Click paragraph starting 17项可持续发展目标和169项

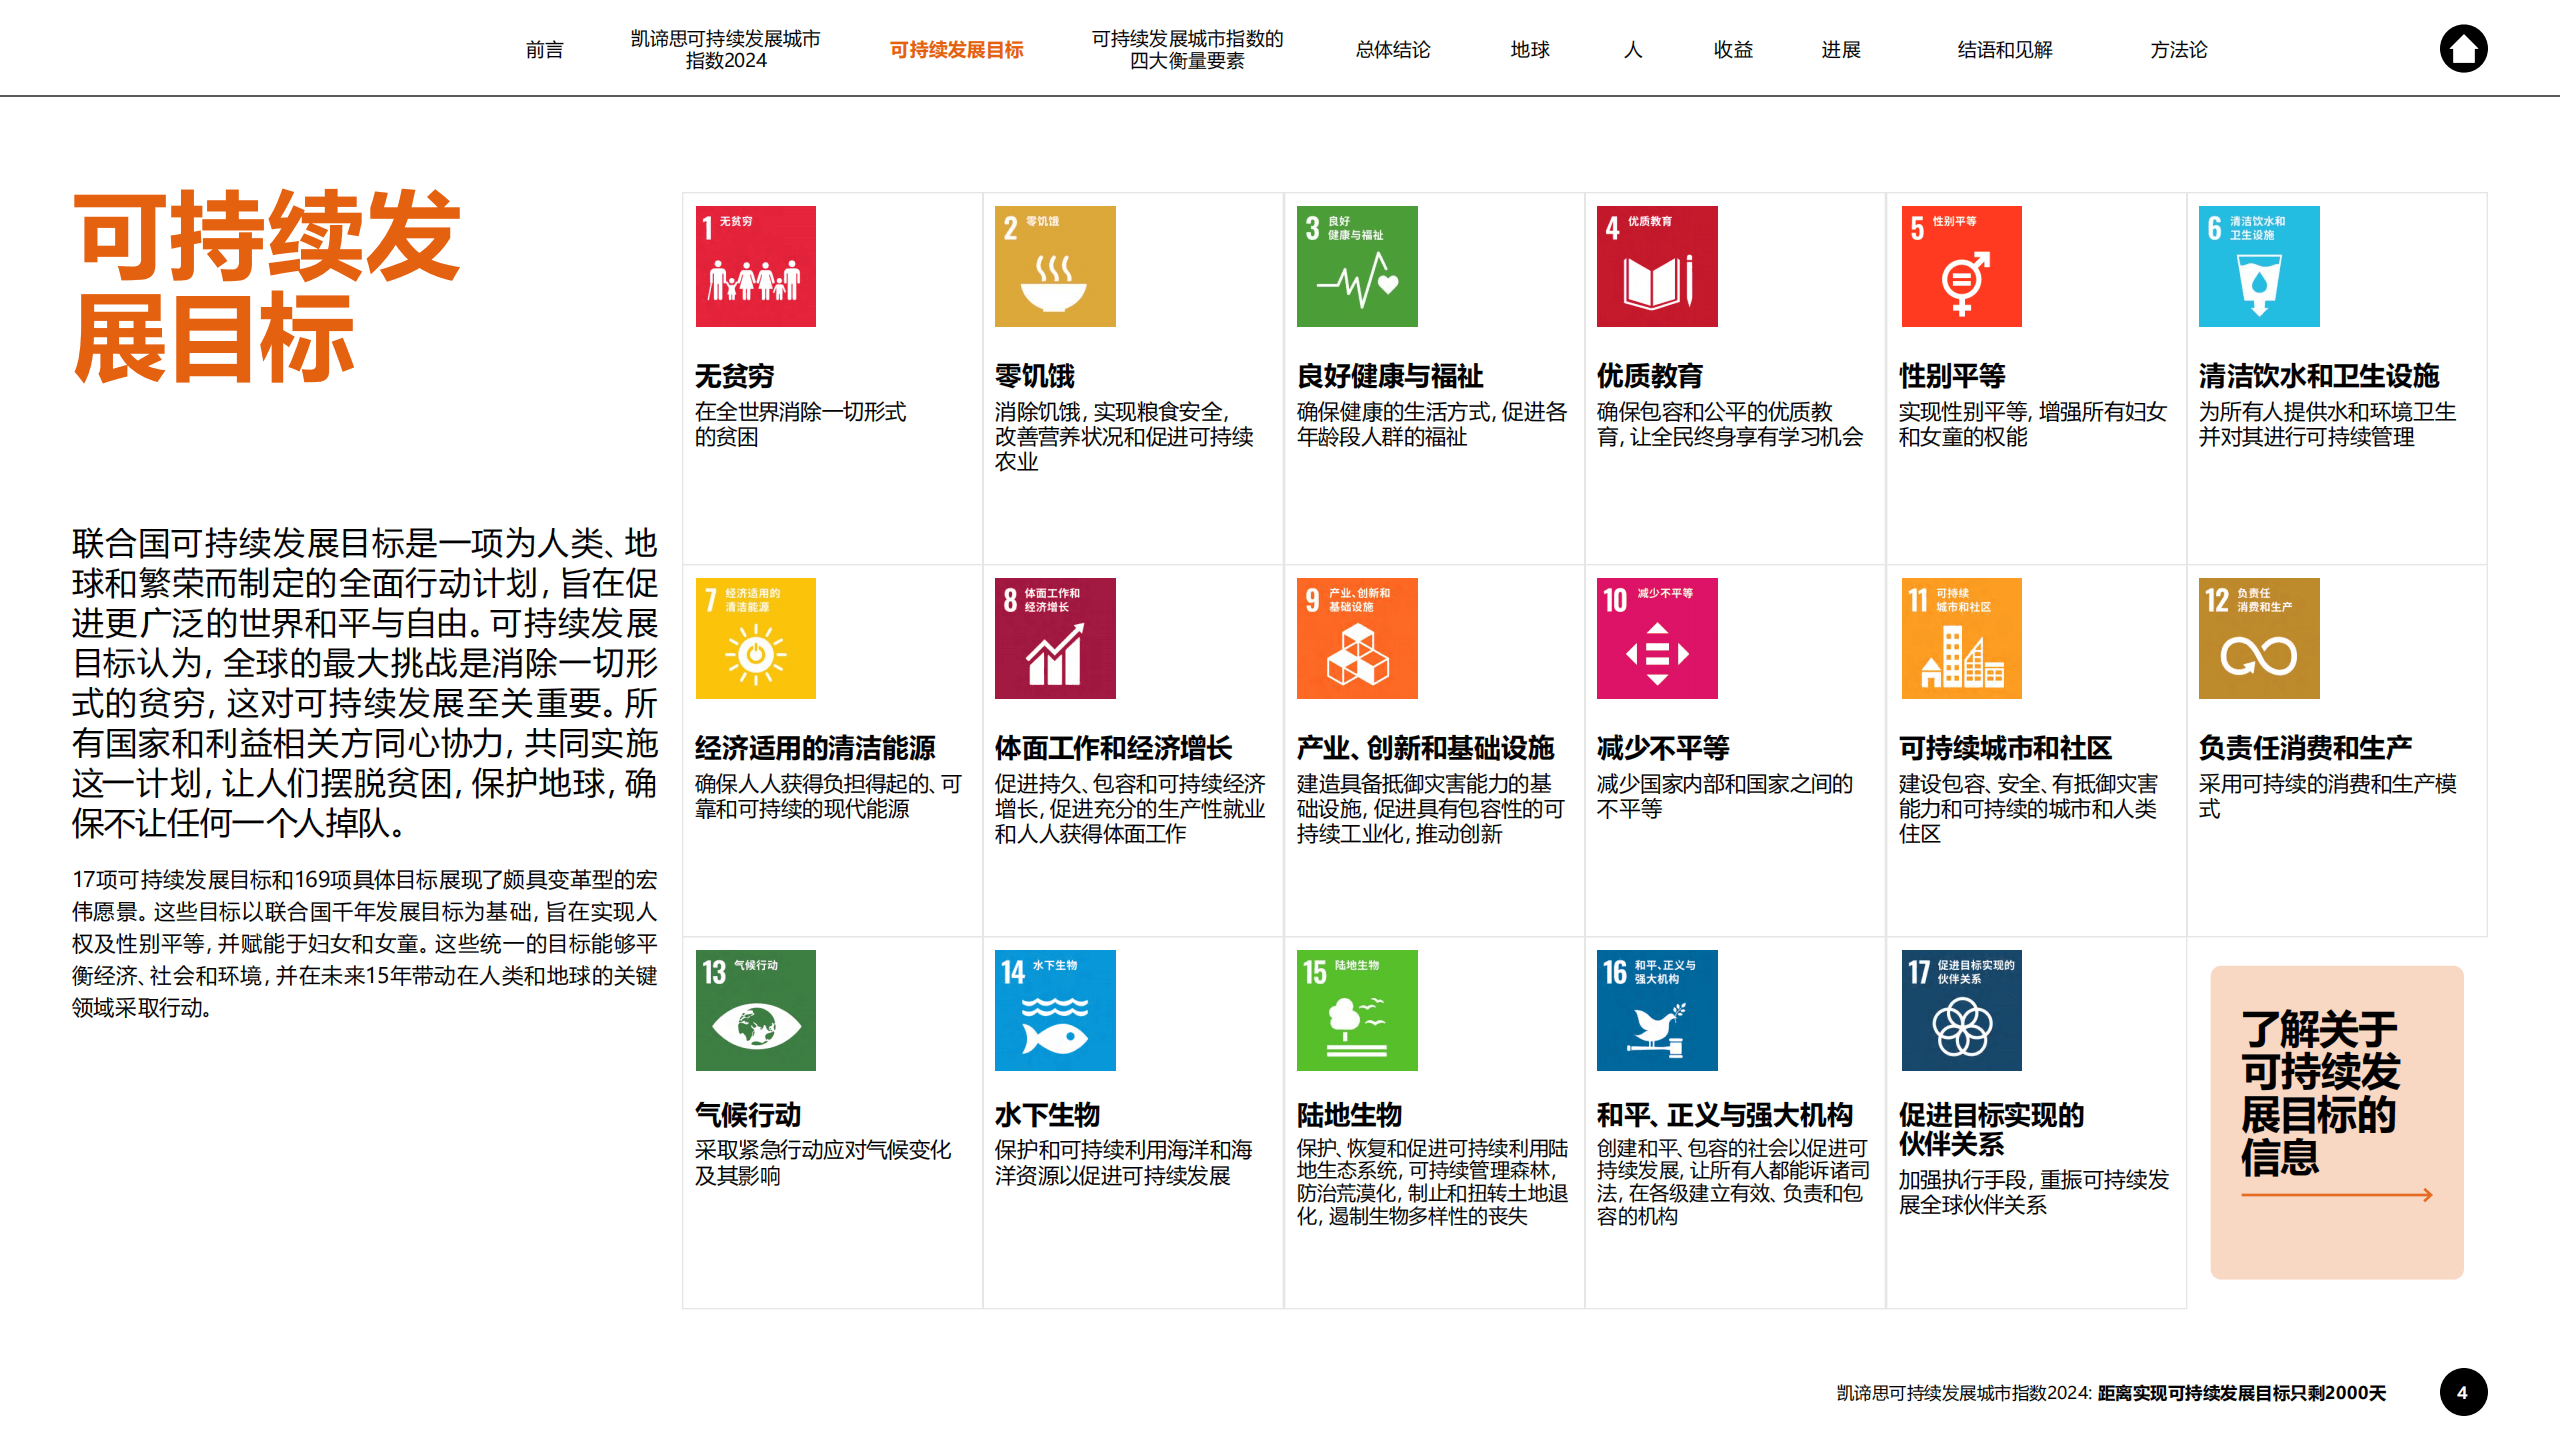(365, 943)
